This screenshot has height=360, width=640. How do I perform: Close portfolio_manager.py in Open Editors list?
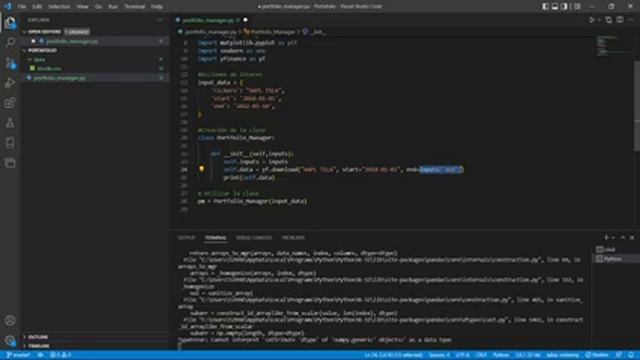pos(33,41)
